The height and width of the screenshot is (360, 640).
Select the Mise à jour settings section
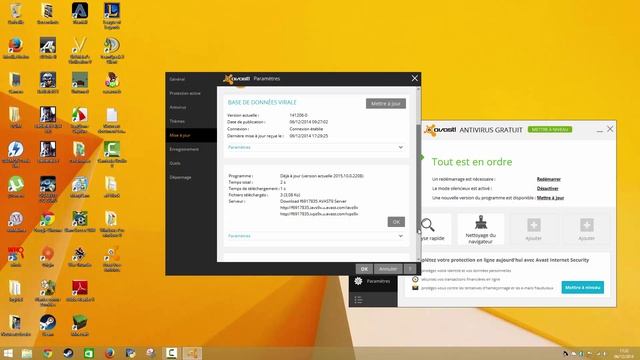(x=191, y=135)
